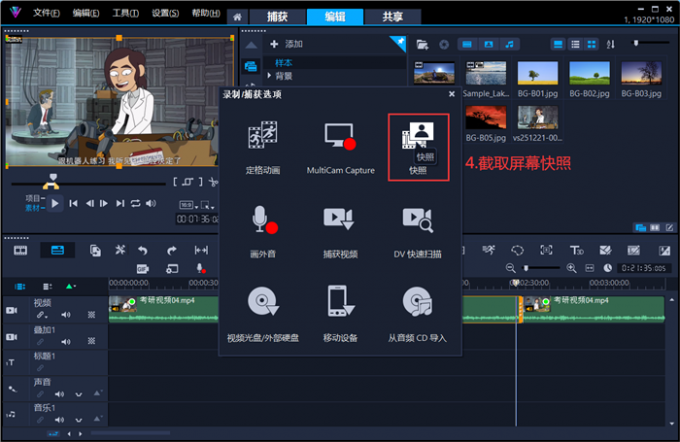Viewport: 680px width, 442px height.
Task: Mute the 声音 voice track
Action: tap(59, 394)
